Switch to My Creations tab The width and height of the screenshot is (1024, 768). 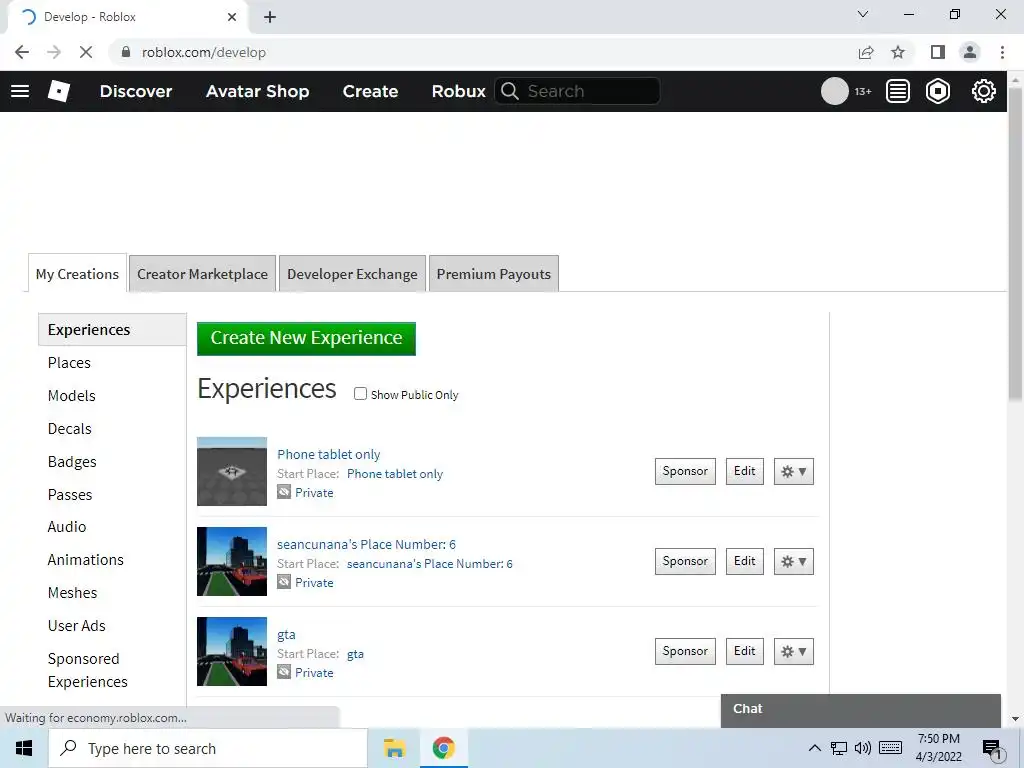(x=77, y=274)
